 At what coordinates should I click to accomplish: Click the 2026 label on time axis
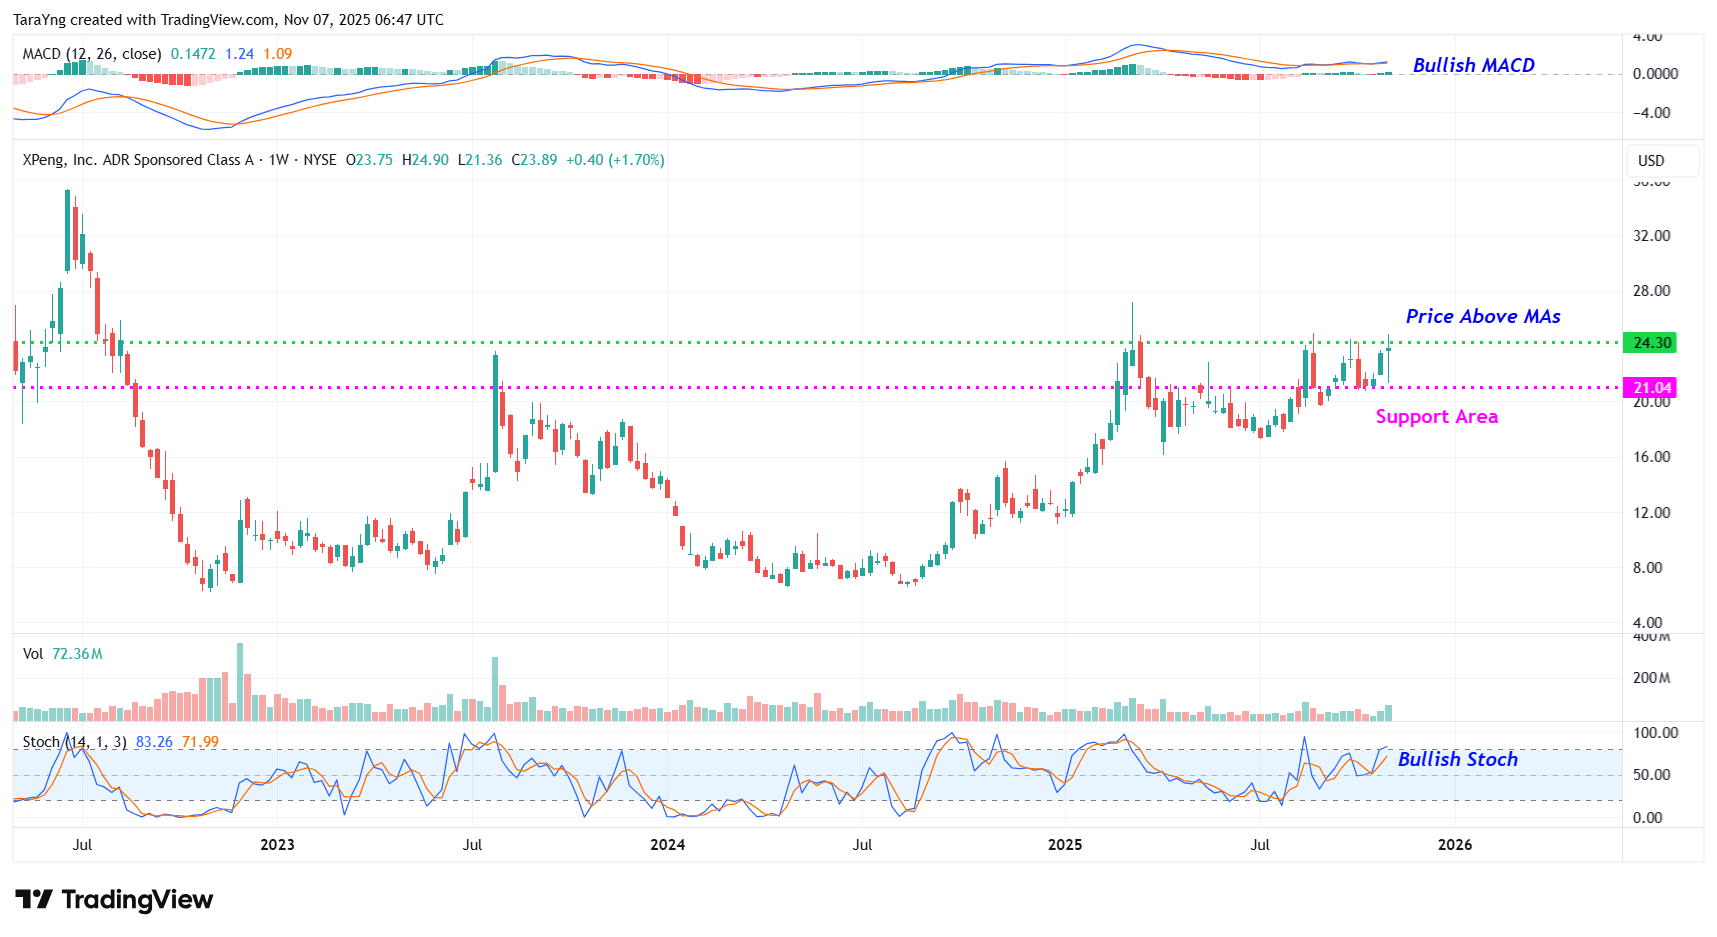tap(1454, 845)
